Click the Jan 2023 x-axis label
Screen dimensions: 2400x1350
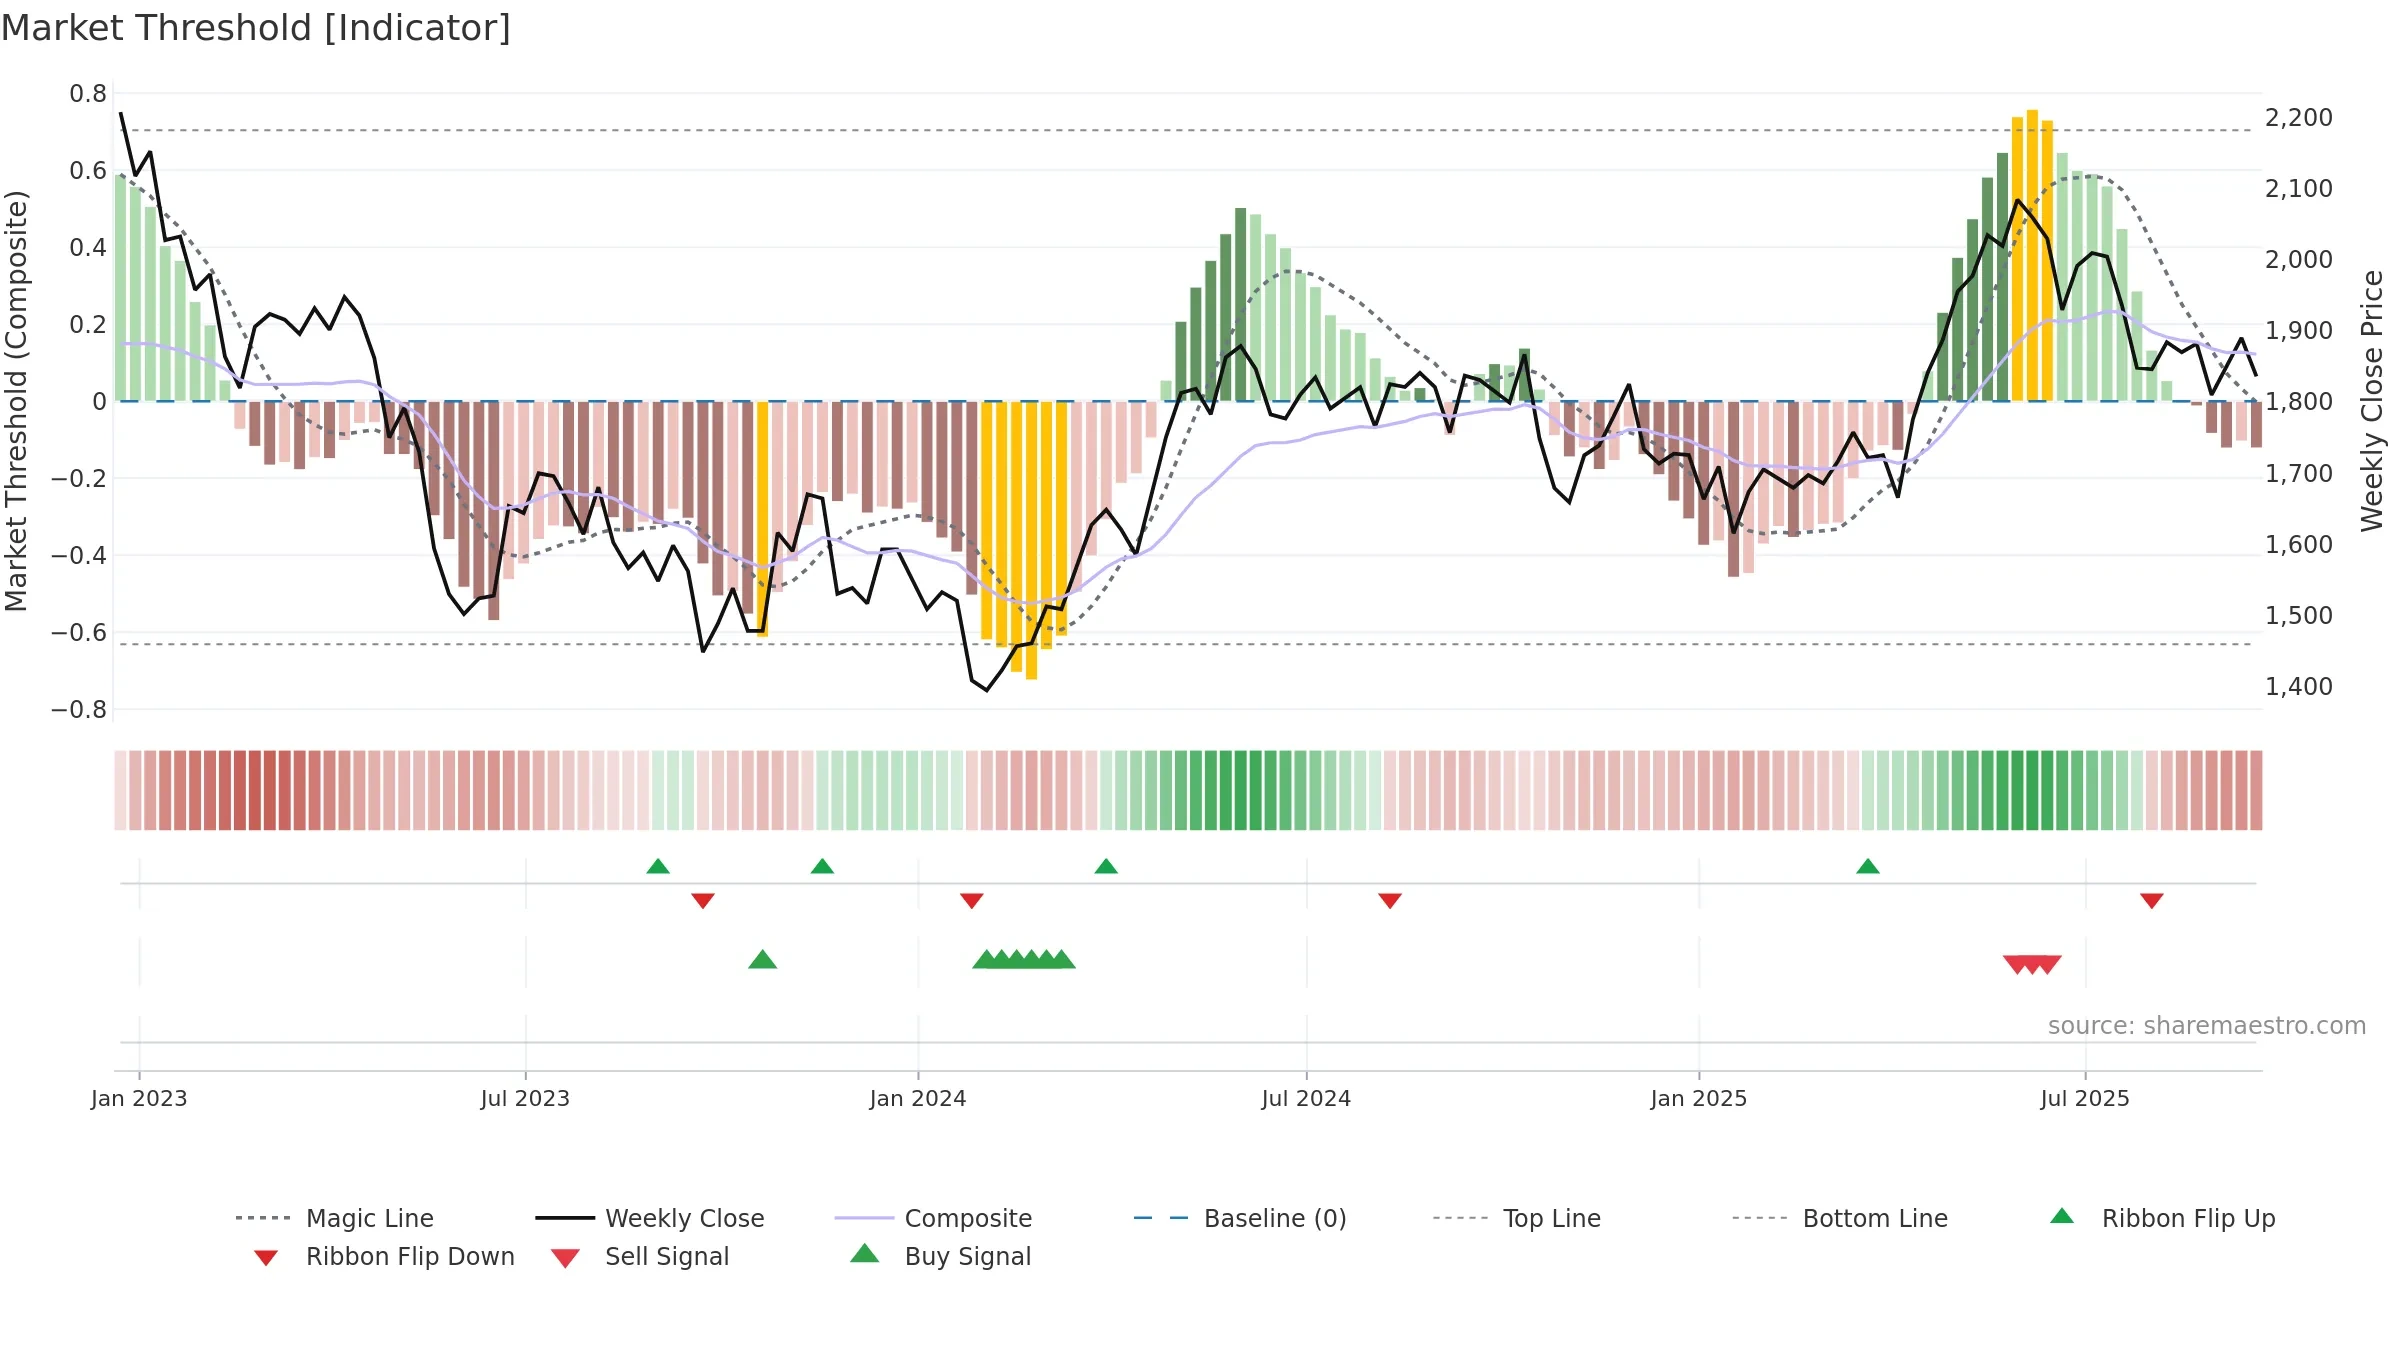point(139,1099)
